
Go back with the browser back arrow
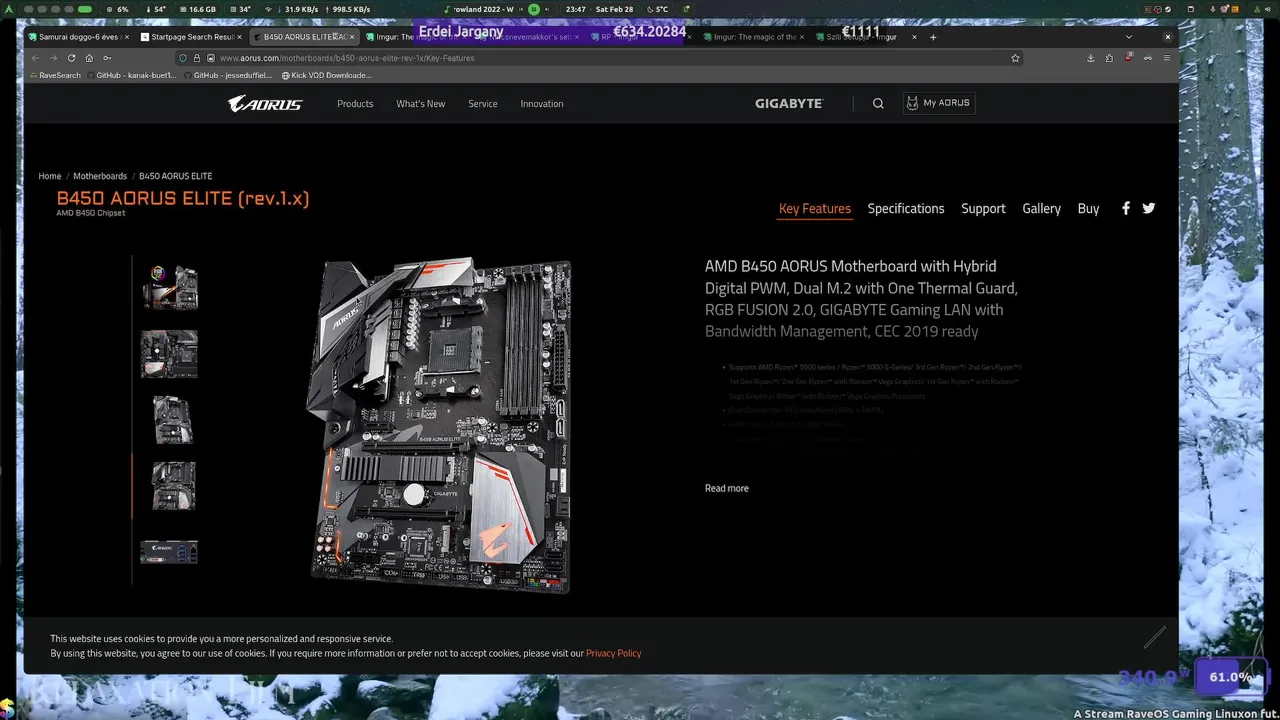coord(36,58)
